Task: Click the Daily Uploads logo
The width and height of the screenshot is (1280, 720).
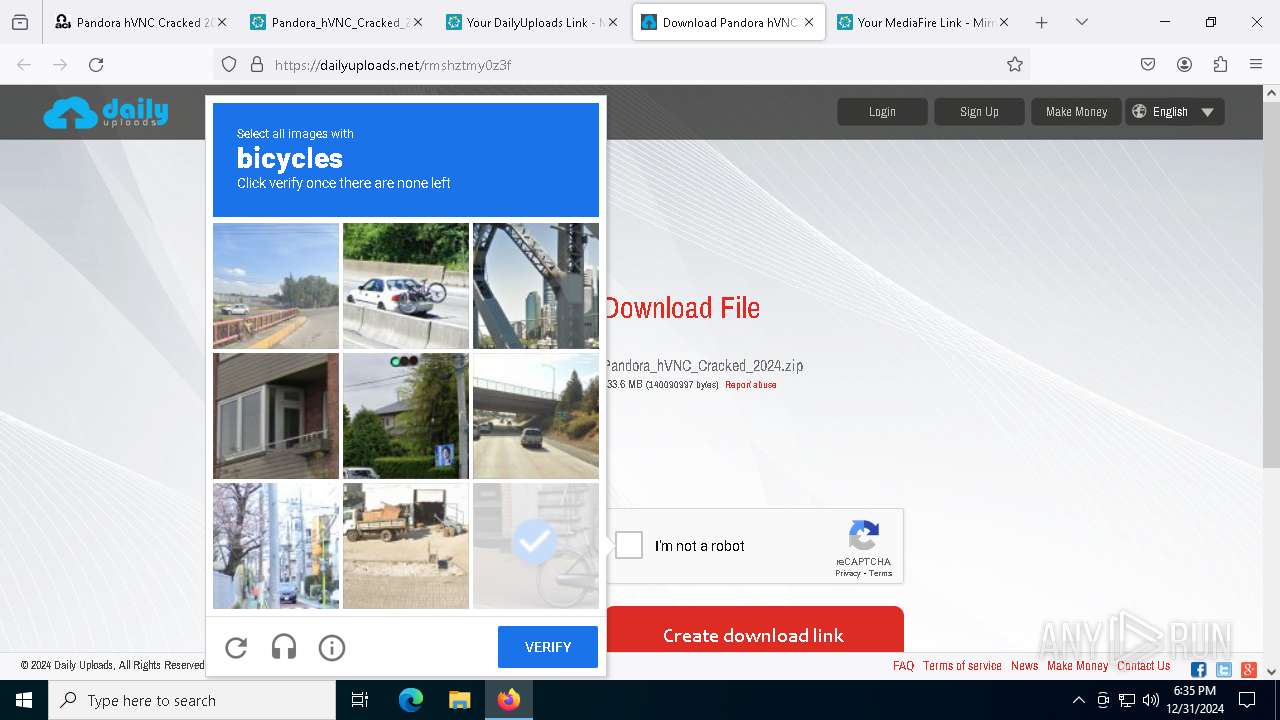Action: (x=106, y=112)
